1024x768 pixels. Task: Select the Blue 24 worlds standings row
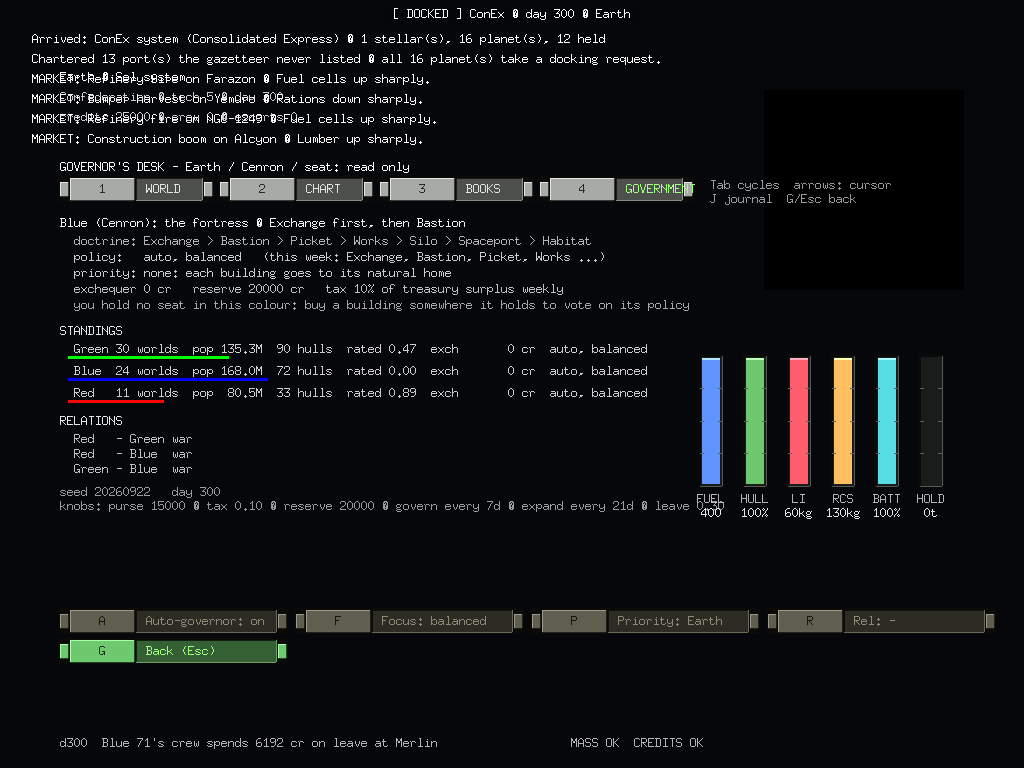(x=360, y=371)
